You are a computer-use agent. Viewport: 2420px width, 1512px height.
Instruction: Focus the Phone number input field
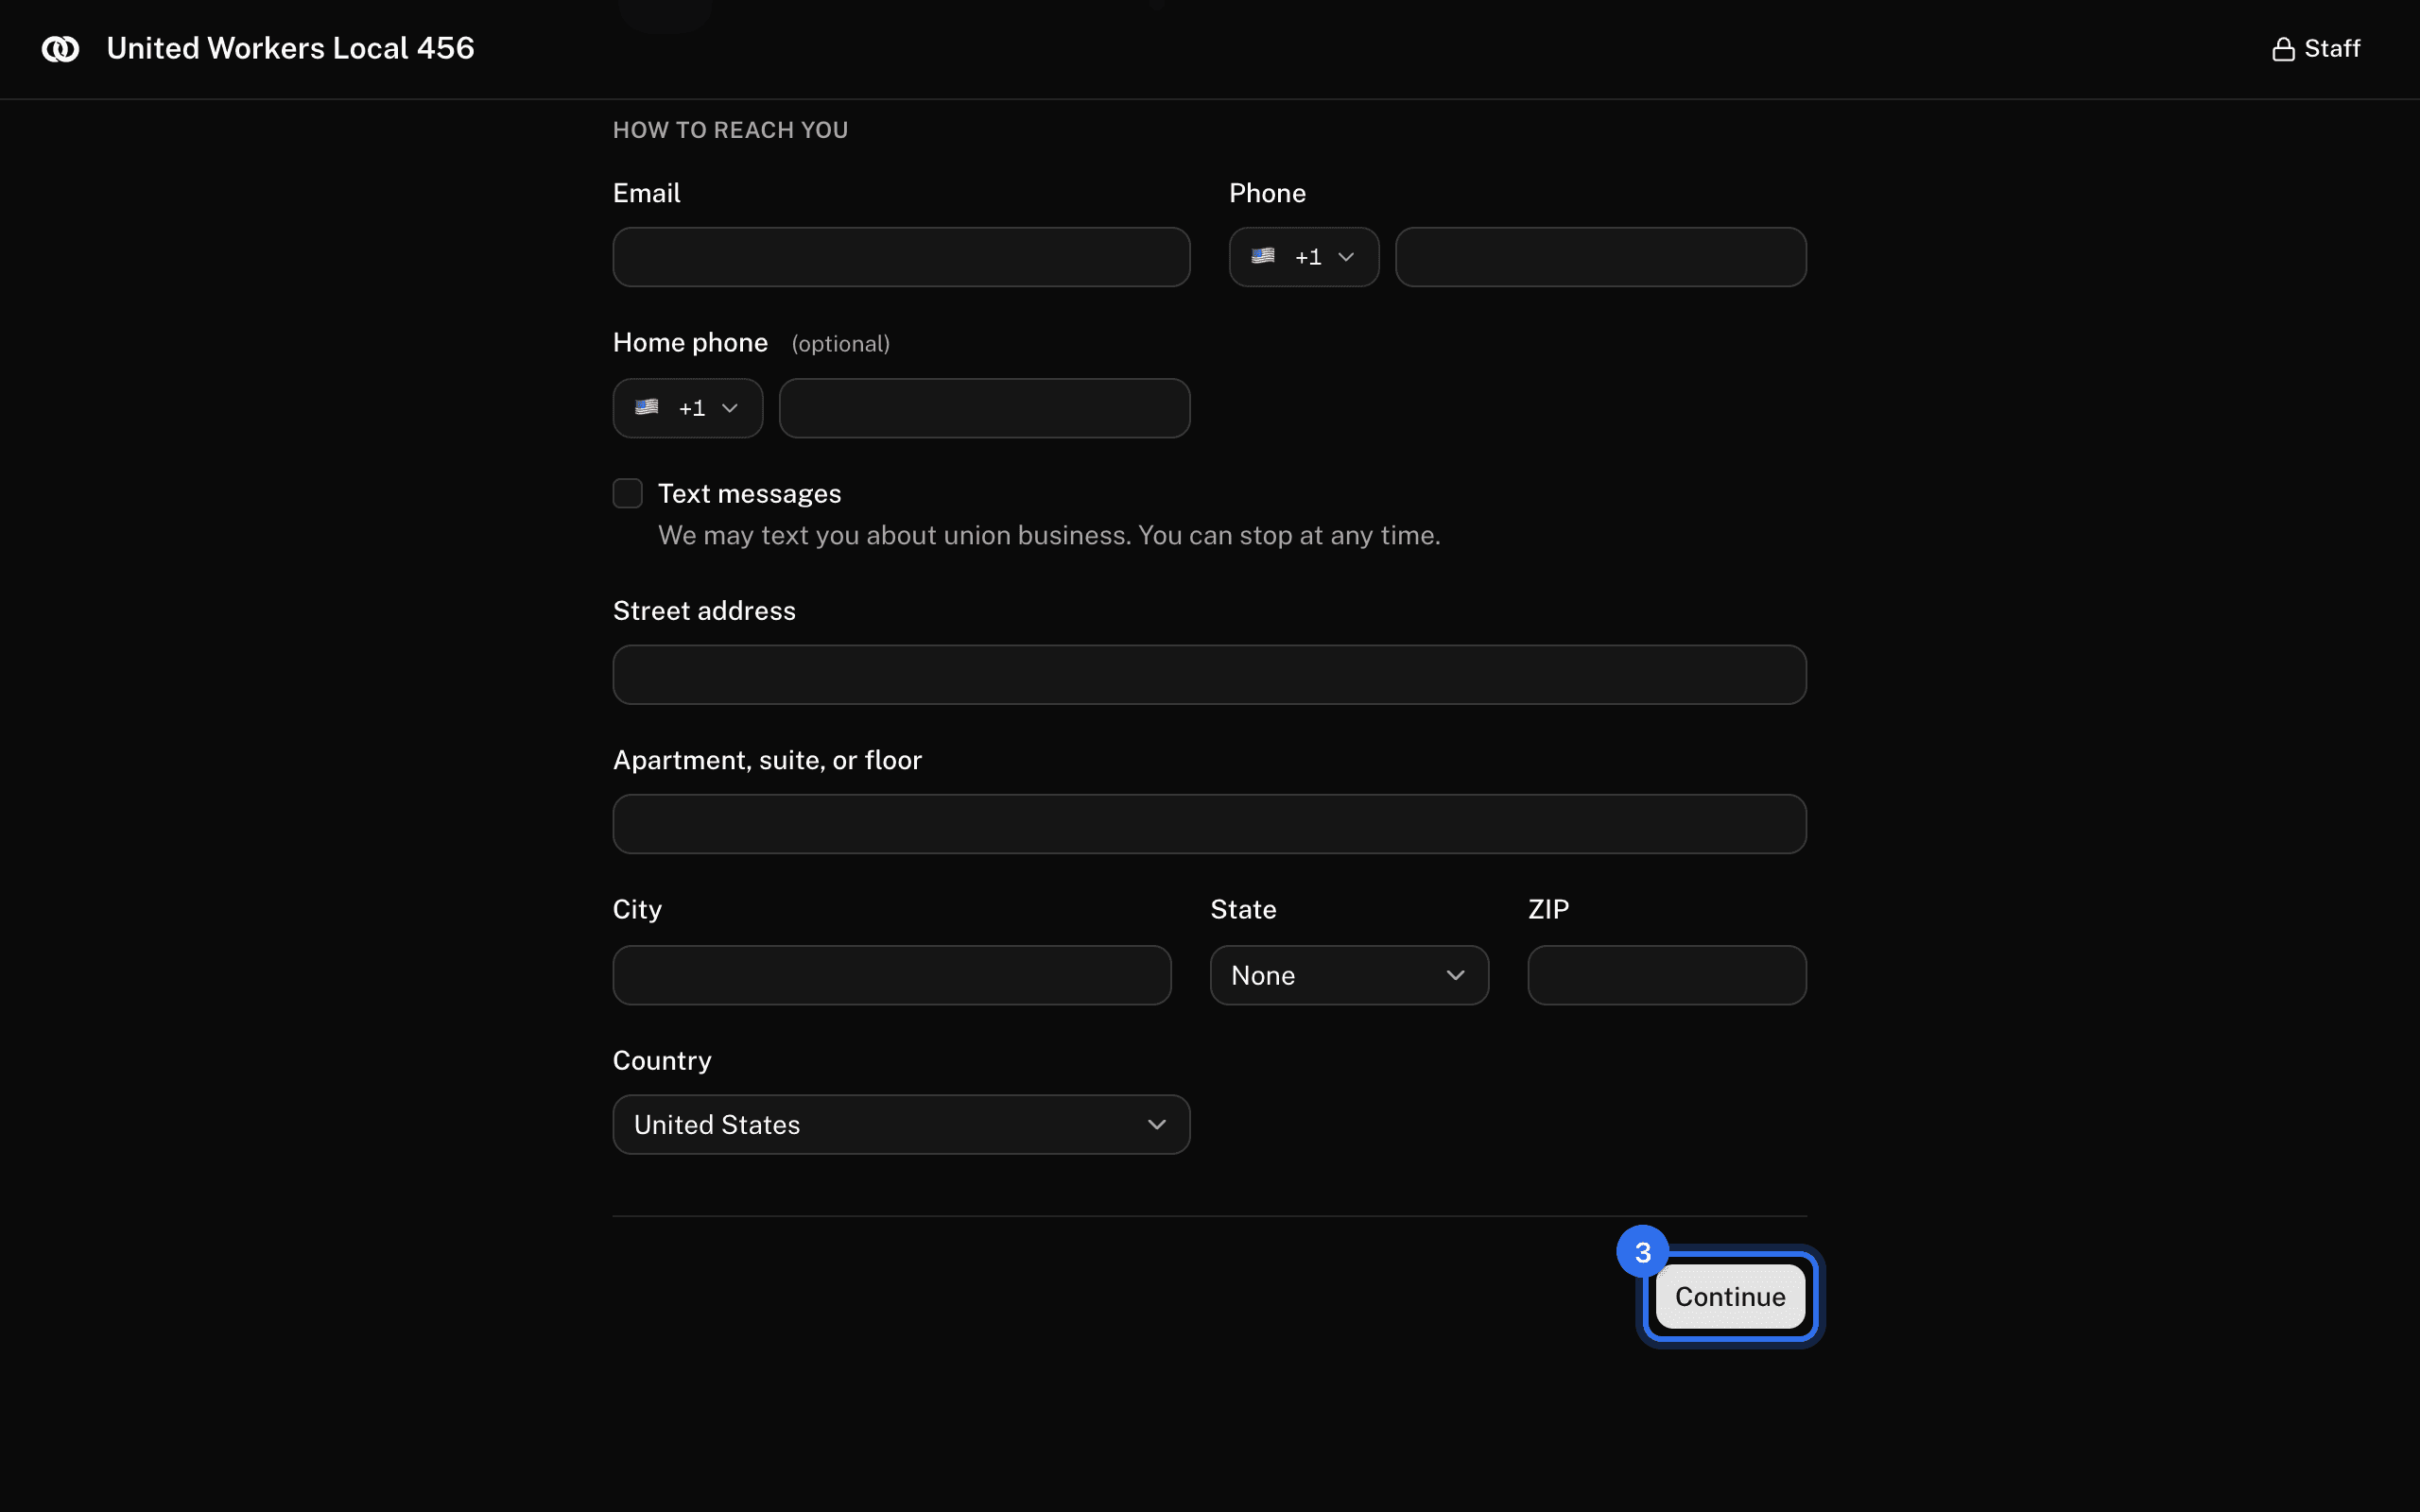coord(1600,257)
